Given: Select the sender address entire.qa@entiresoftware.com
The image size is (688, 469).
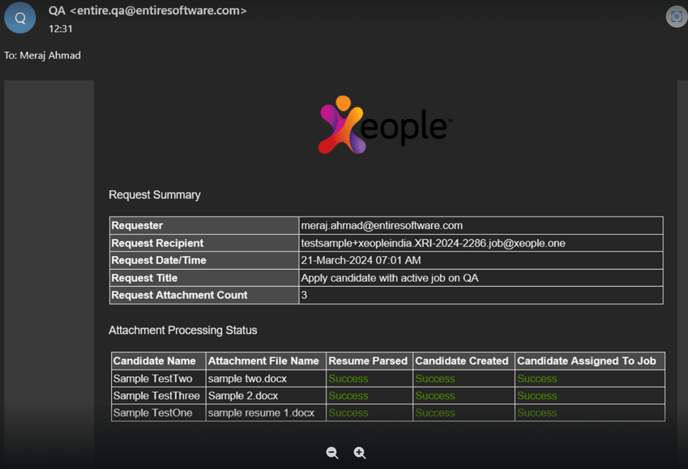Looking at the screenshot, I should click(158, 11).
